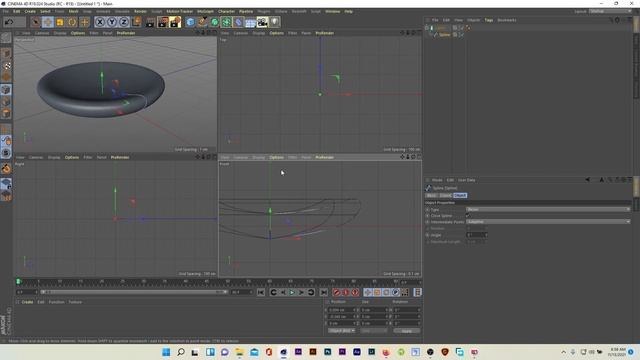Toggle the Spline object's enabled checkmark

[x=462, y=35]
